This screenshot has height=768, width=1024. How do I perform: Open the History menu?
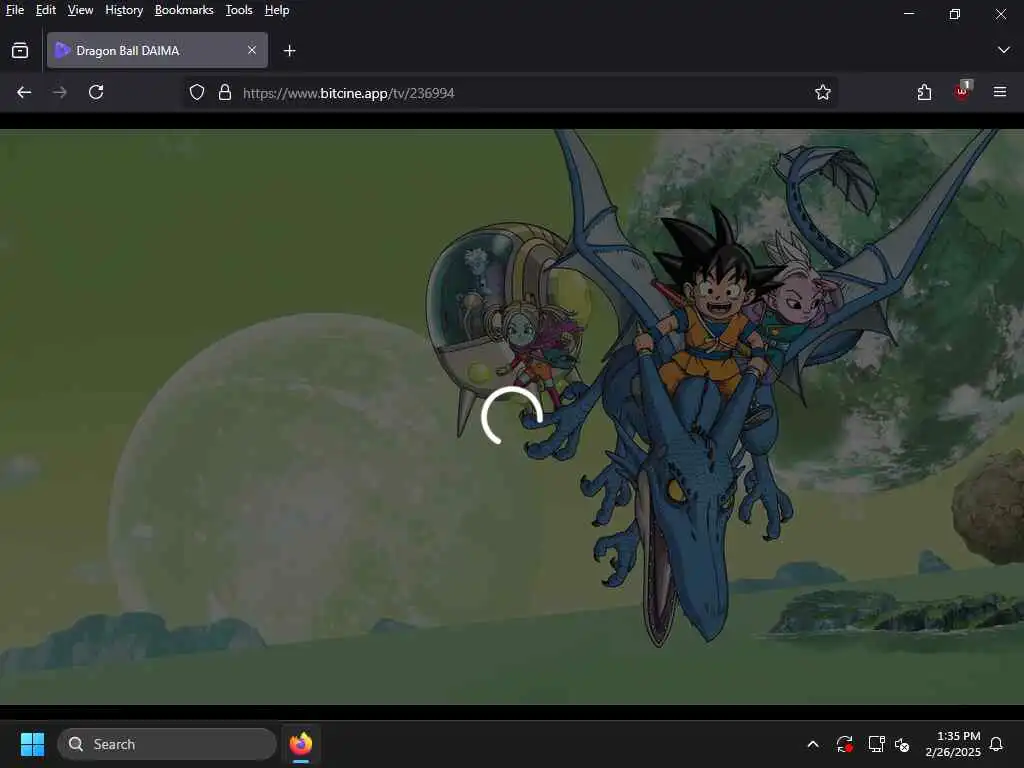pyautogui.click(x=123, y=10)
